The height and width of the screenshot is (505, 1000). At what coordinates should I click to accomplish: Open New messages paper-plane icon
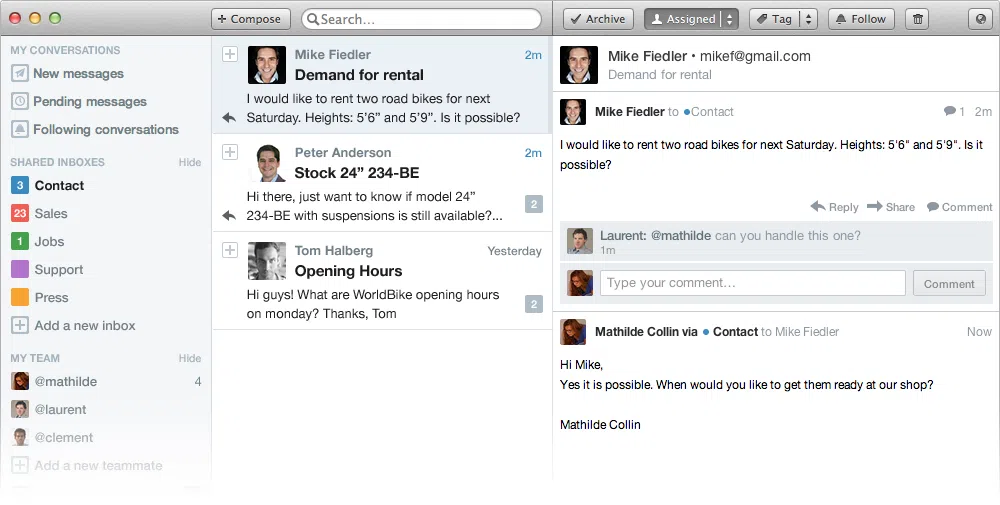click(20, 73)
